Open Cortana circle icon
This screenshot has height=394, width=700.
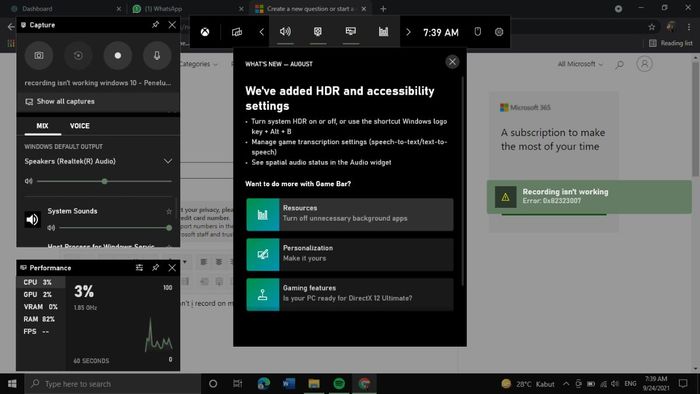point(213,384)
